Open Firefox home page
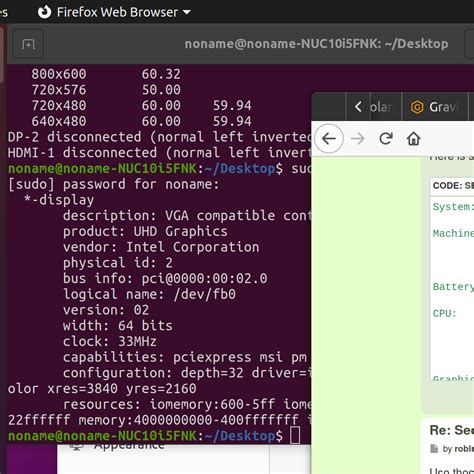The image size is (474, 474). point(414,138)
